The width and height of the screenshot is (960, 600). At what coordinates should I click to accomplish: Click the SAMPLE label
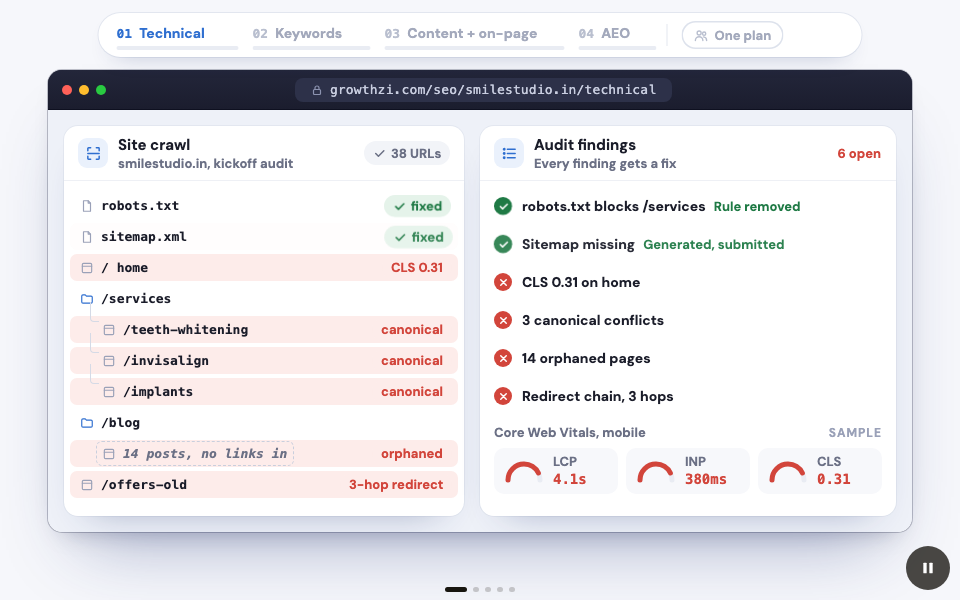[855, 433]
